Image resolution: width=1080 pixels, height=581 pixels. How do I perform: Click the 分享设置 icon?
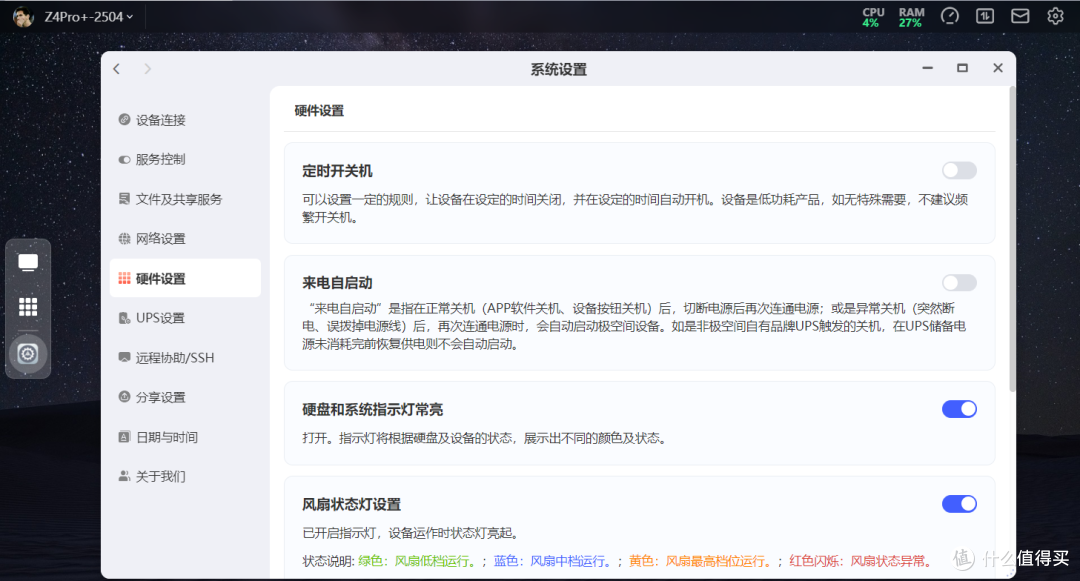124,397
